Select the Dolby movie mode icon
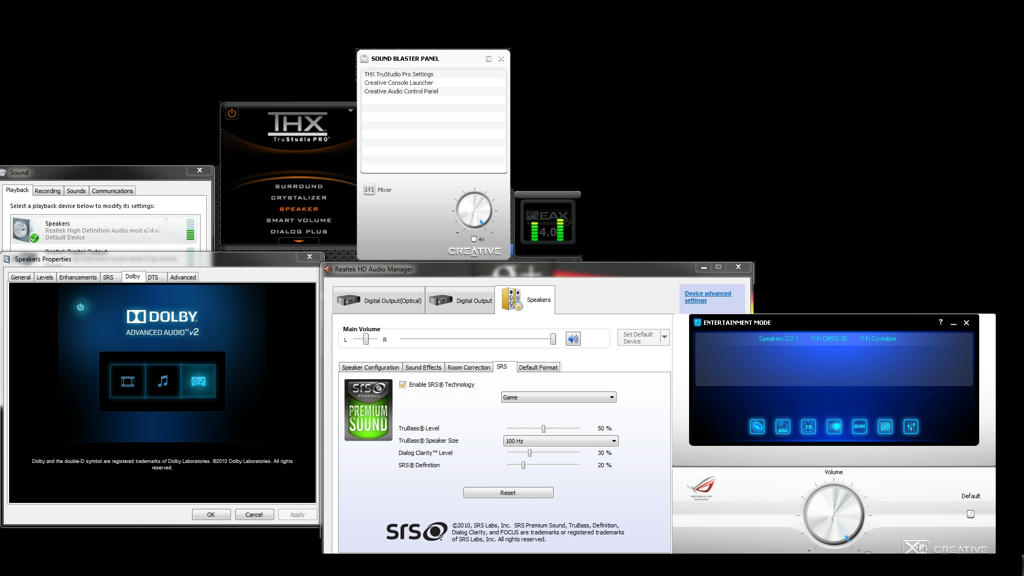 (127, 381)
